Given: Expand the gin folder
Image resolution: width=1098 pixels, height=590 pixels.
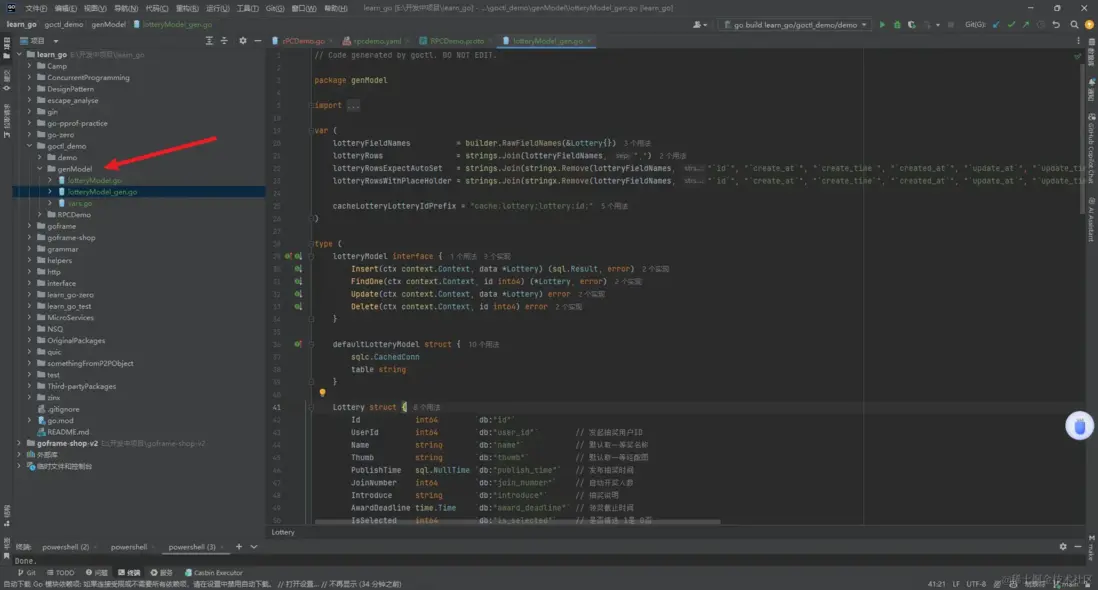Looking at the screenshot, I should click(x=29, y=112).
